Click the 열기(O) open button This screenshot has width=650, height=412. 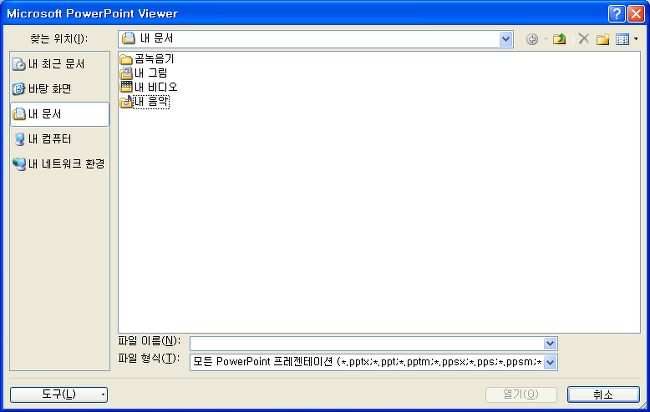point(521,395)
